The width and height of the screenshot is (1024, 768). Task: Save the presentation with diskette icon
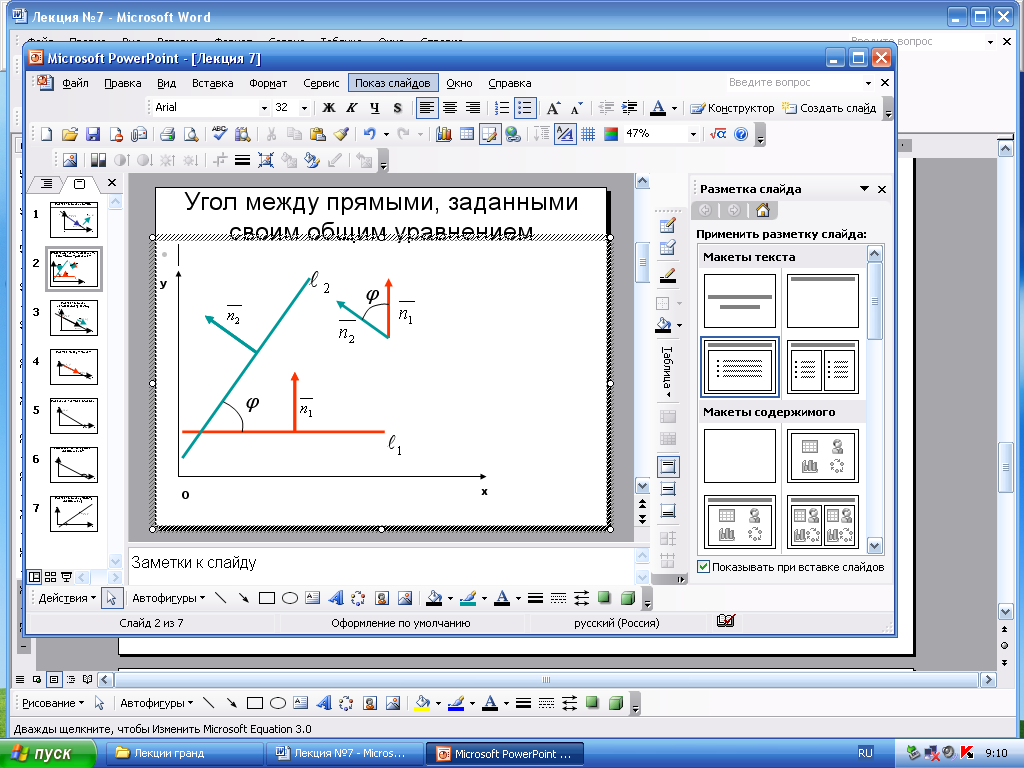pyautogui.click(x=93, y=135)
